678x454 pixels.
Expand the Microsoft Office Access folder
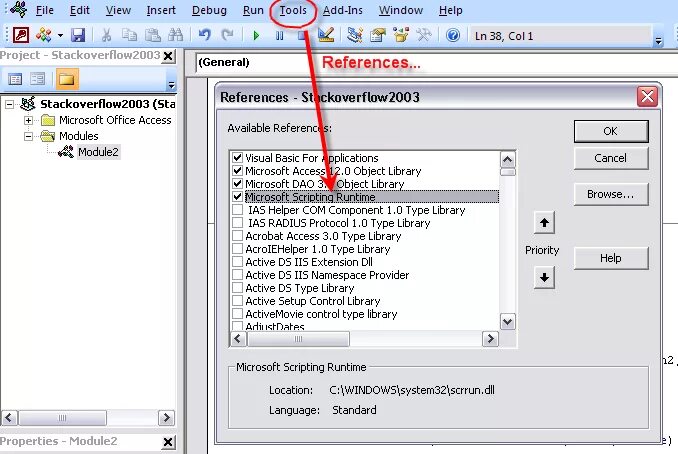28,120
